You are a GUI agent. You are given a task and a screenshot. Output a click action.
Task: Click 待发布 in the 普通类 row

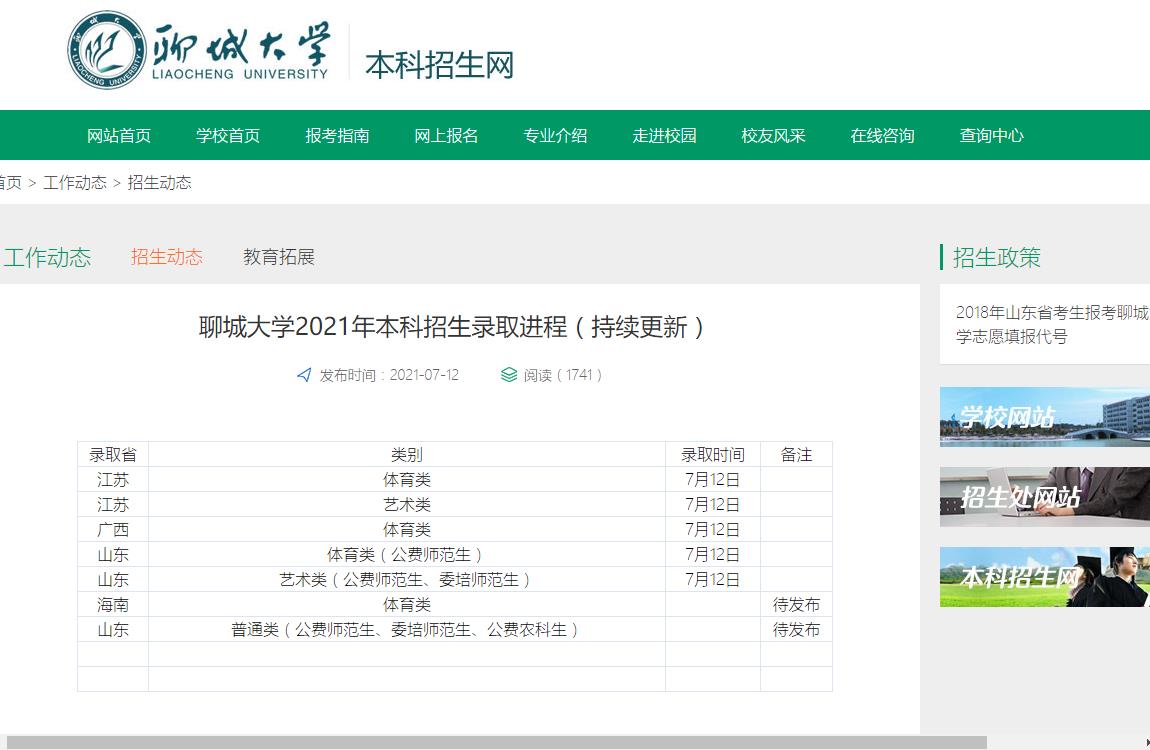pos(796,629)
